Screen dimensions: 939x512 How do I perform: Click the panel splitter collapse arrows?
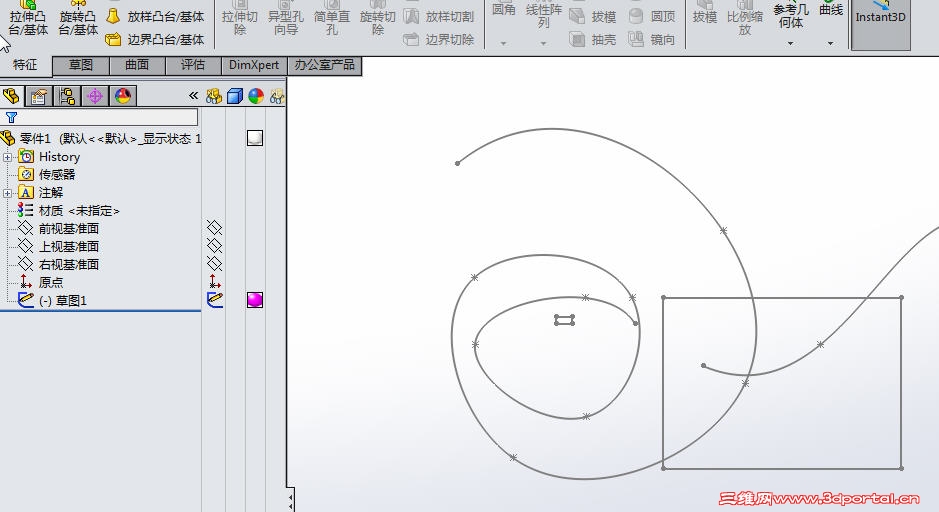[x=290, y=501]
